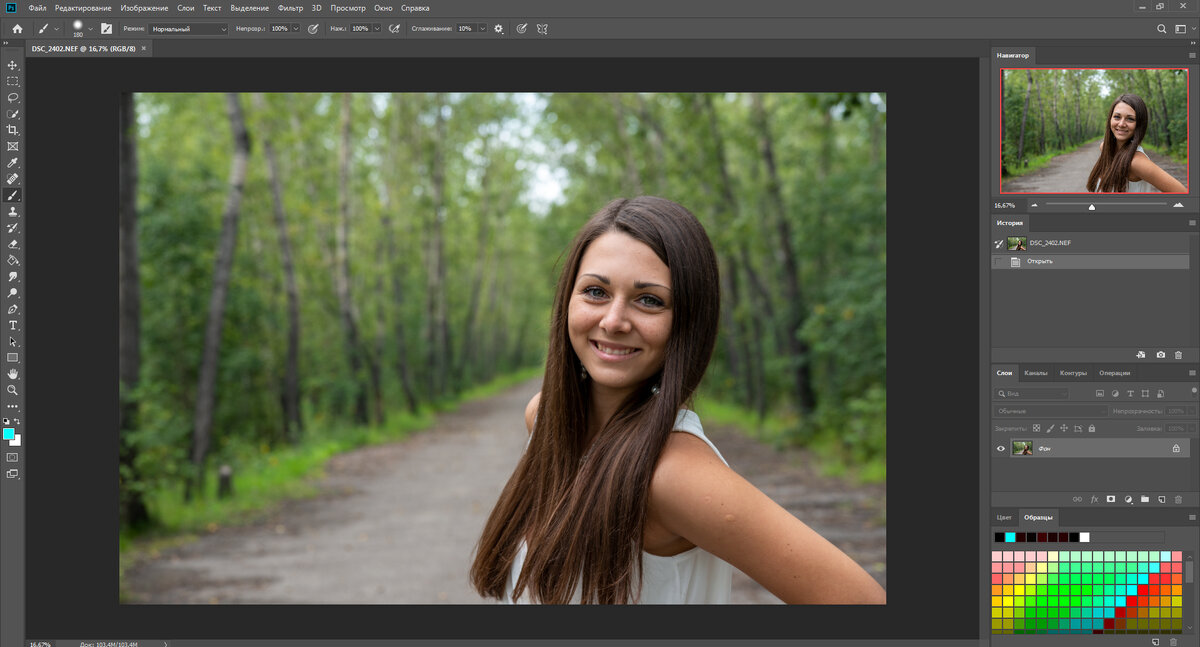
Task: Select the Healing Brush tool
Action: click(x=13, y=179)
